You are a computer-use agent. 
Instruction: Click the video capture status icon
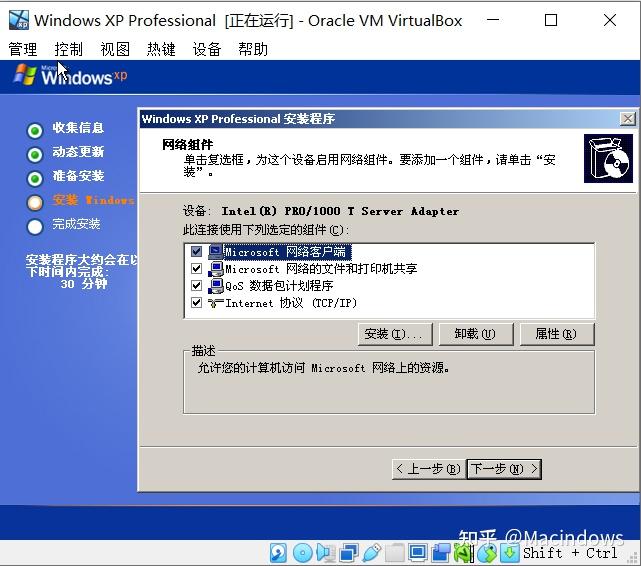tap(441, 553)
